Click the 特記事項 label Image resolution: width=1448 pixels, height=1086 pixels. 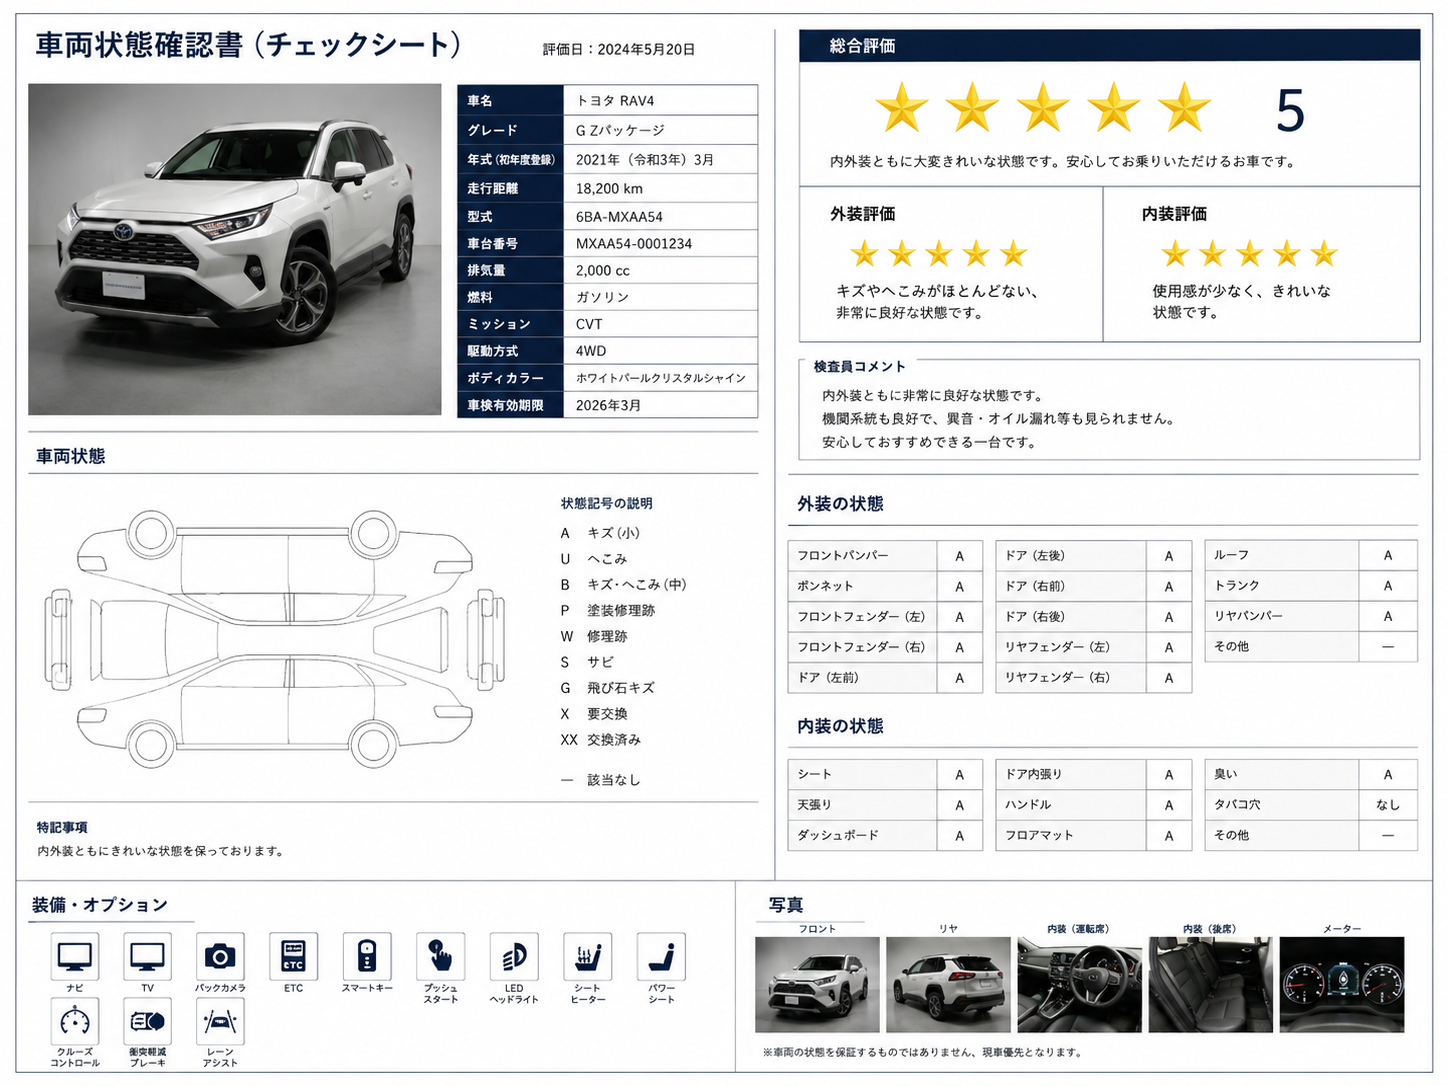tap(62, 828)
